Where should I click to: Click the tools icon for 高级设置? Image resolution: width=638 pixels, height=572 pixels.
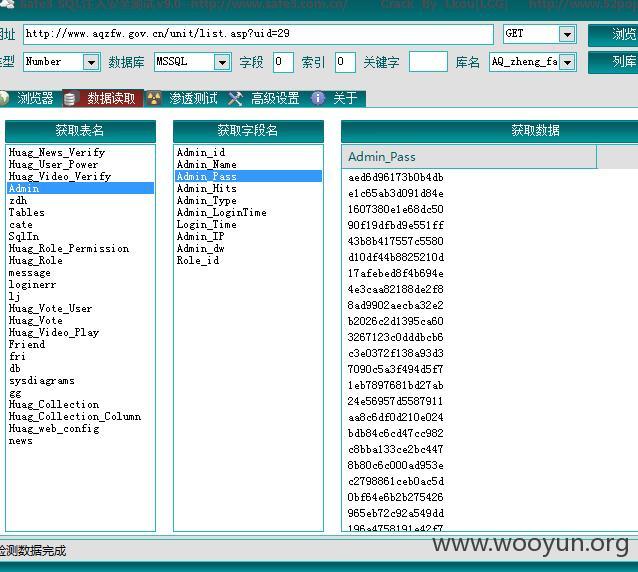point(235,98)
